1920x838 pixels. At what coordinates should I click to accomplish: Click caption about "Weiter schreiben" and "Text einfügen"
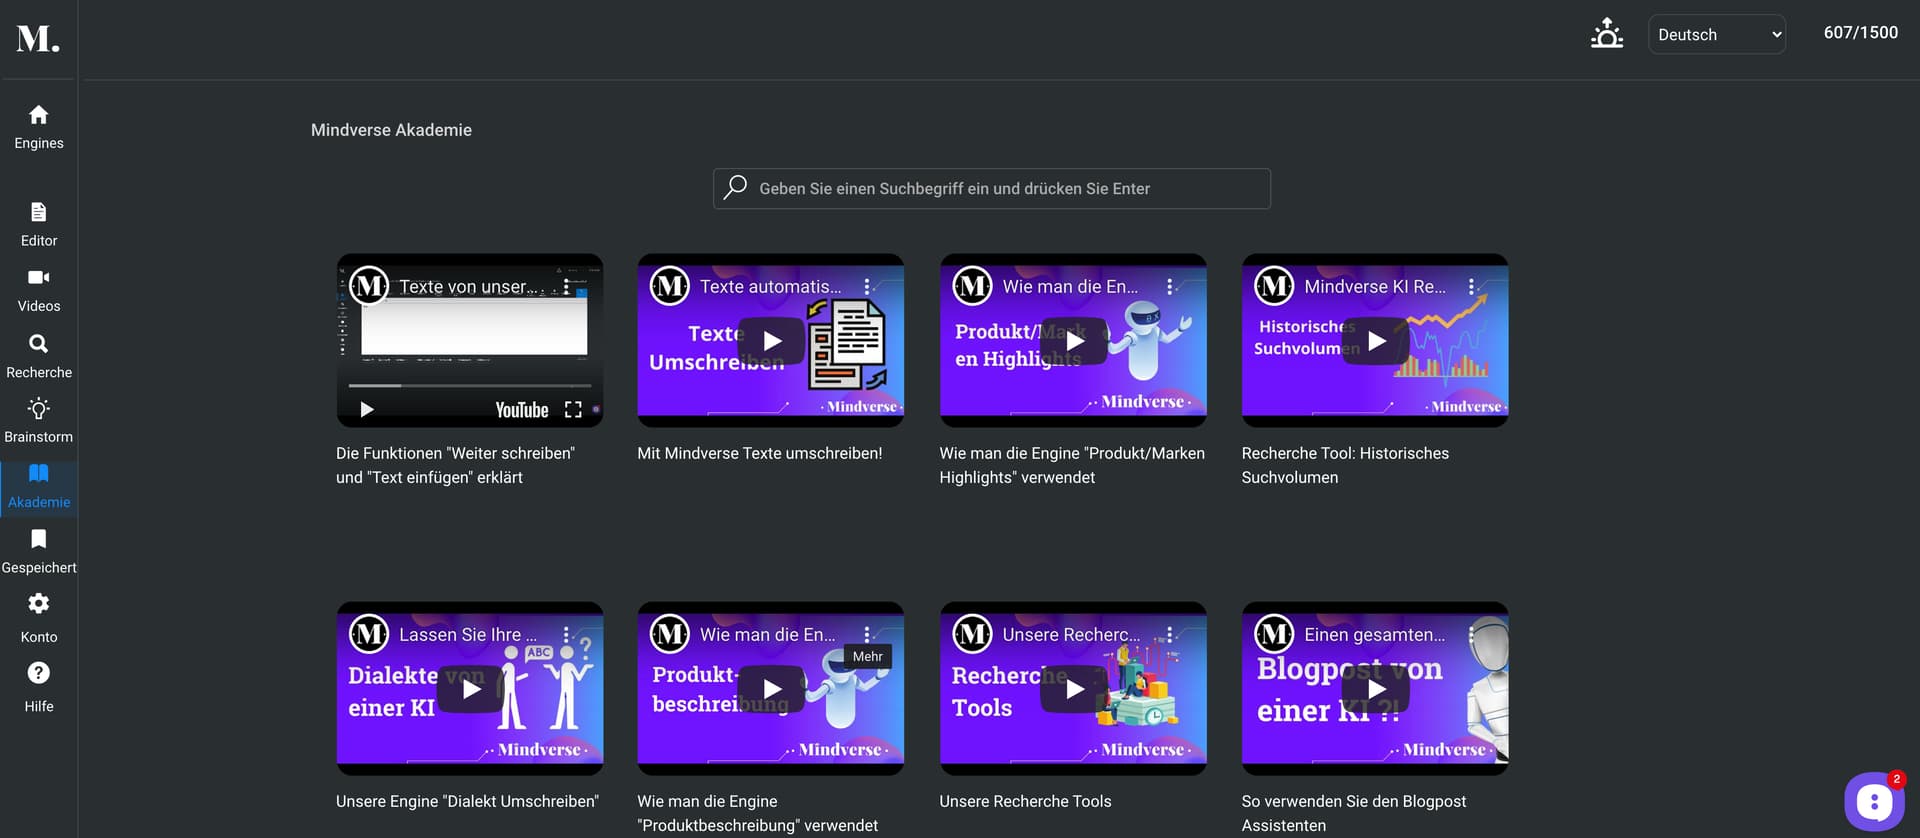pyautogui.click(x=455, y=465)
